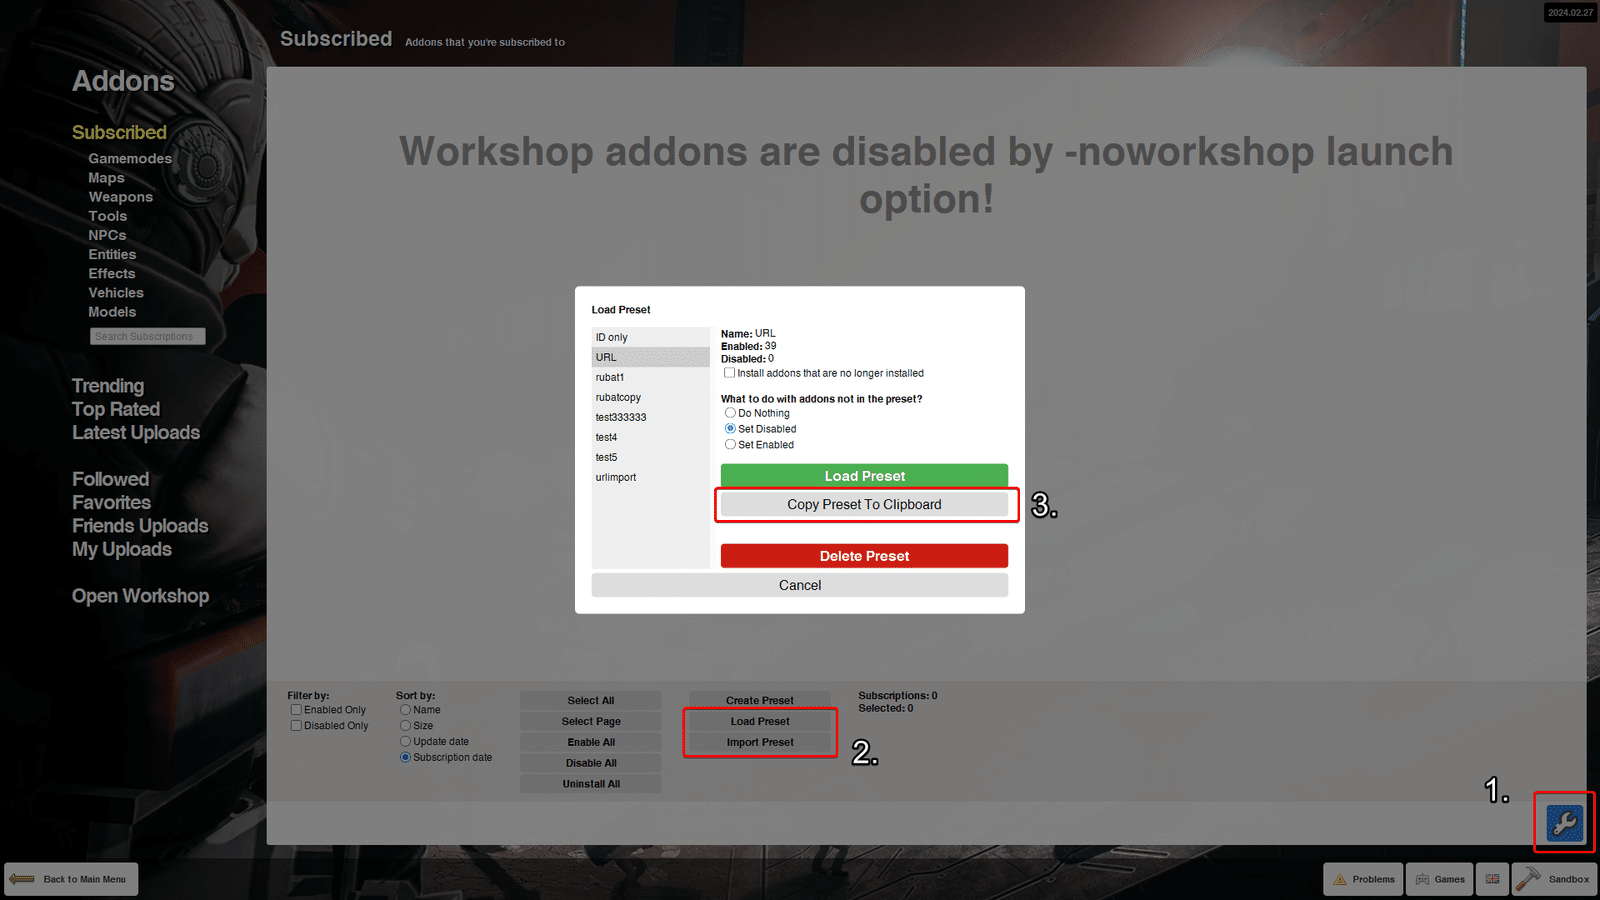1600x900 pixels.
Task: Sort addons by Update date
Action: pos(405,742)
